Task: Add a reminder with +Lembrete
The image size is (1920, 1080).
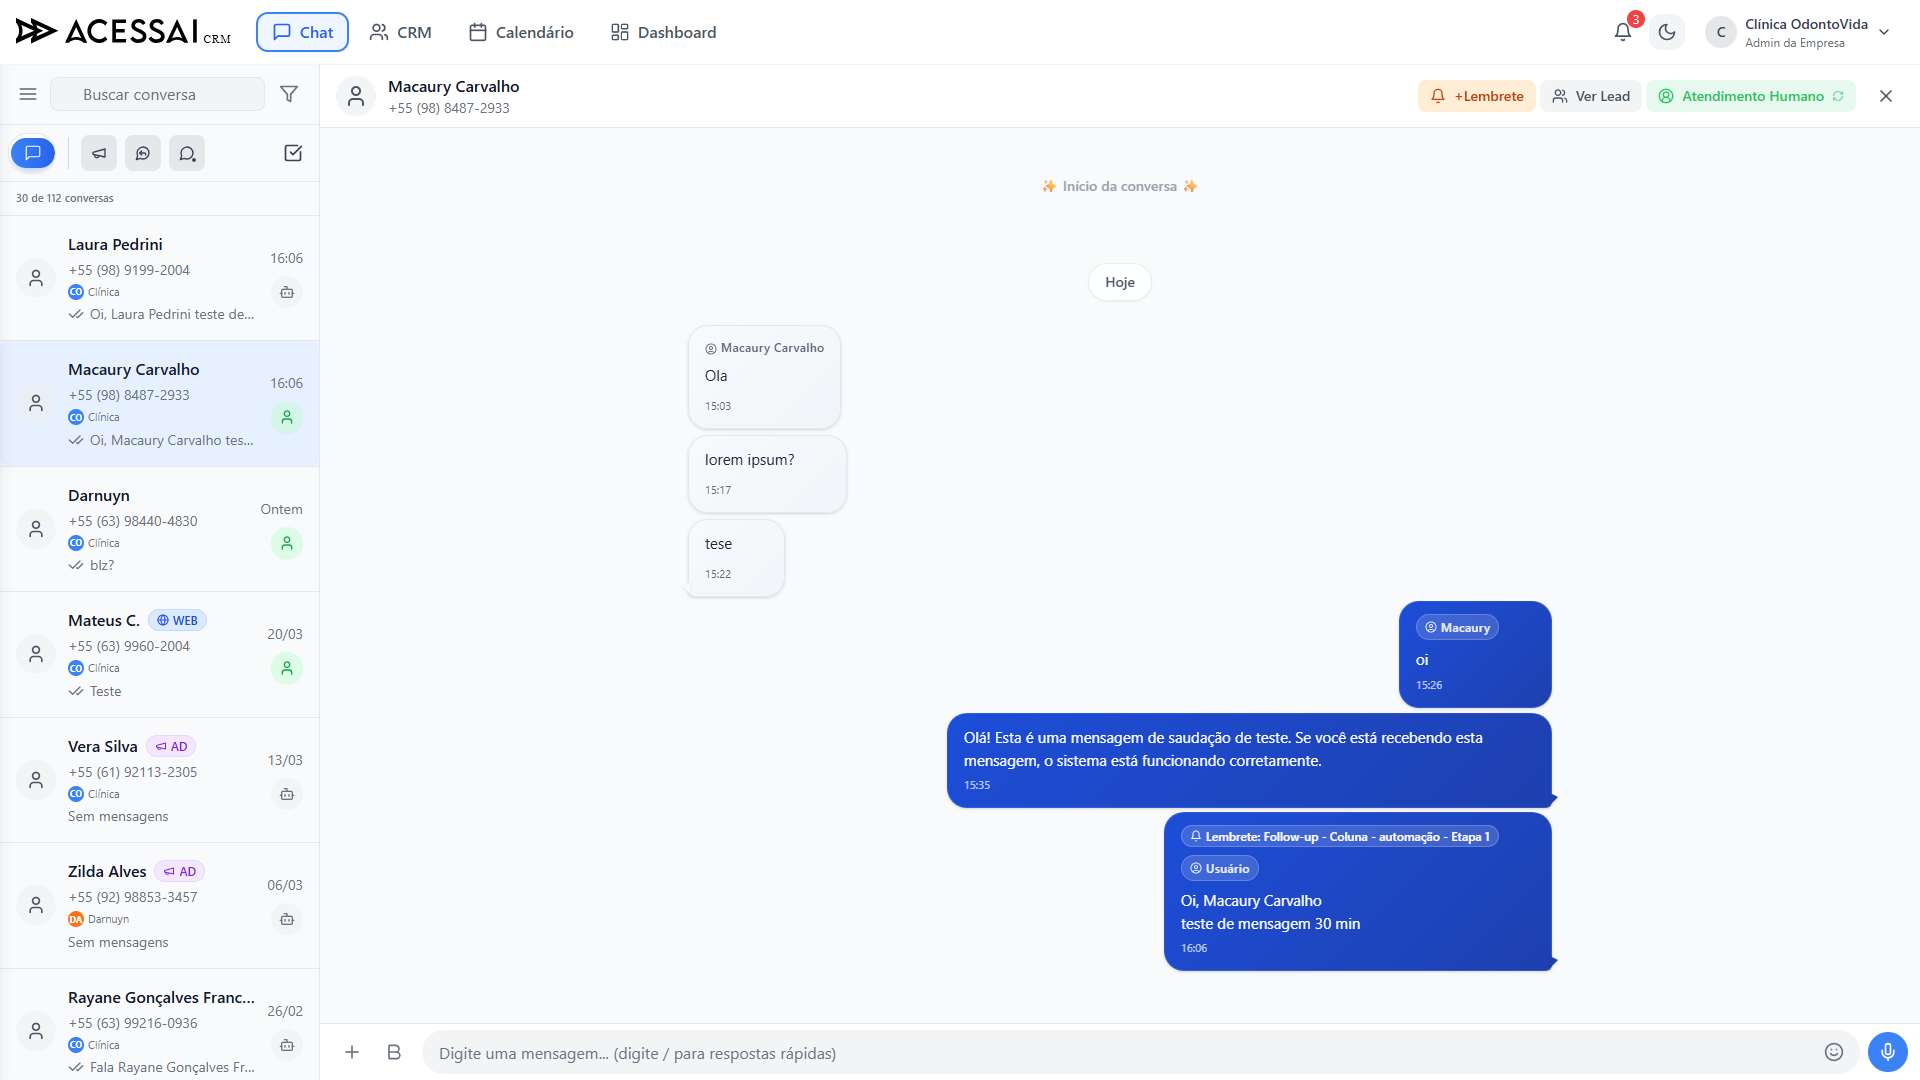Action: tap(1477, 96)
